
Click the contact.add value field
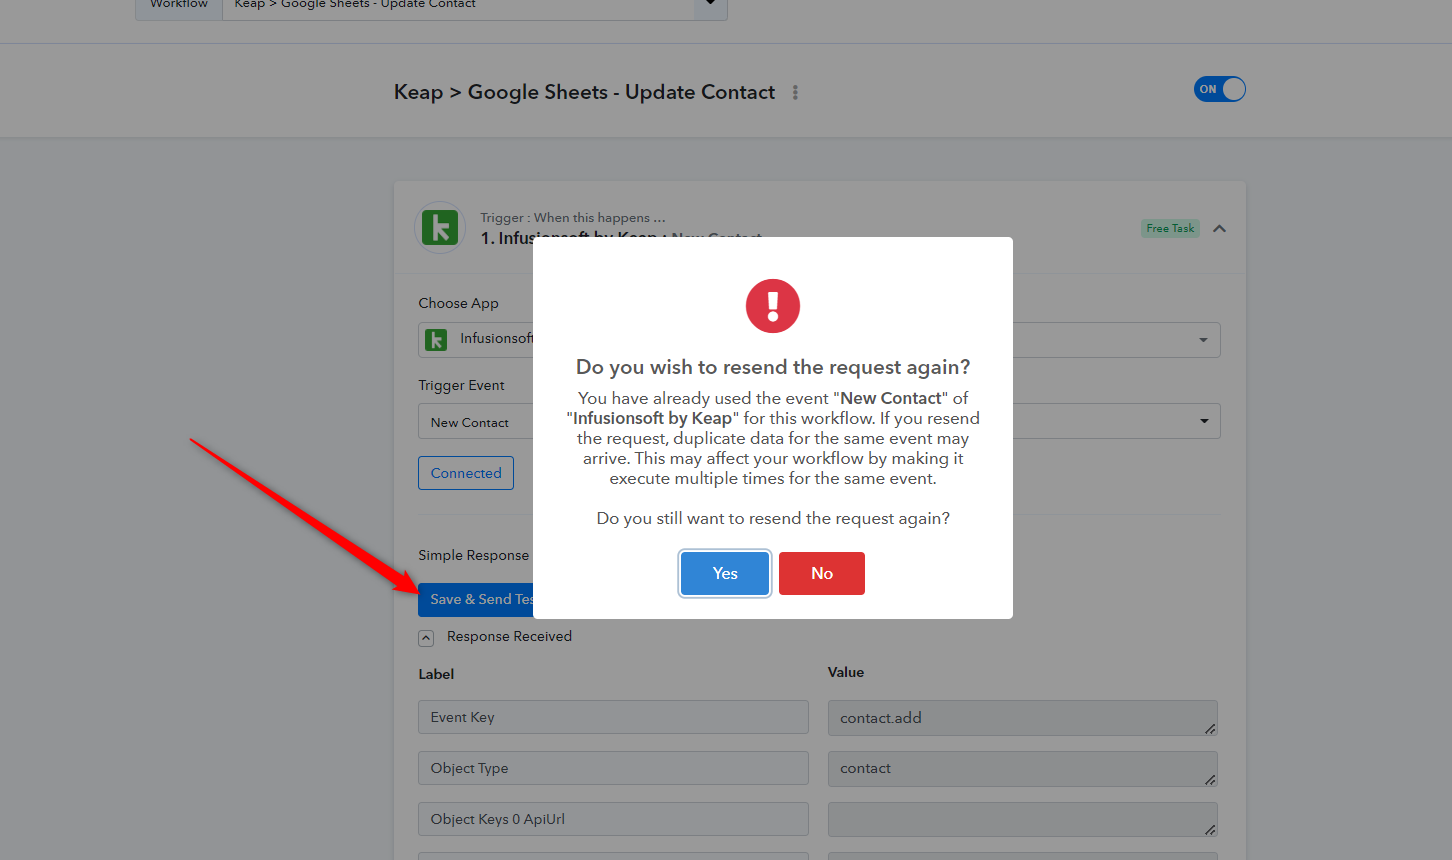pos(1022,718)
